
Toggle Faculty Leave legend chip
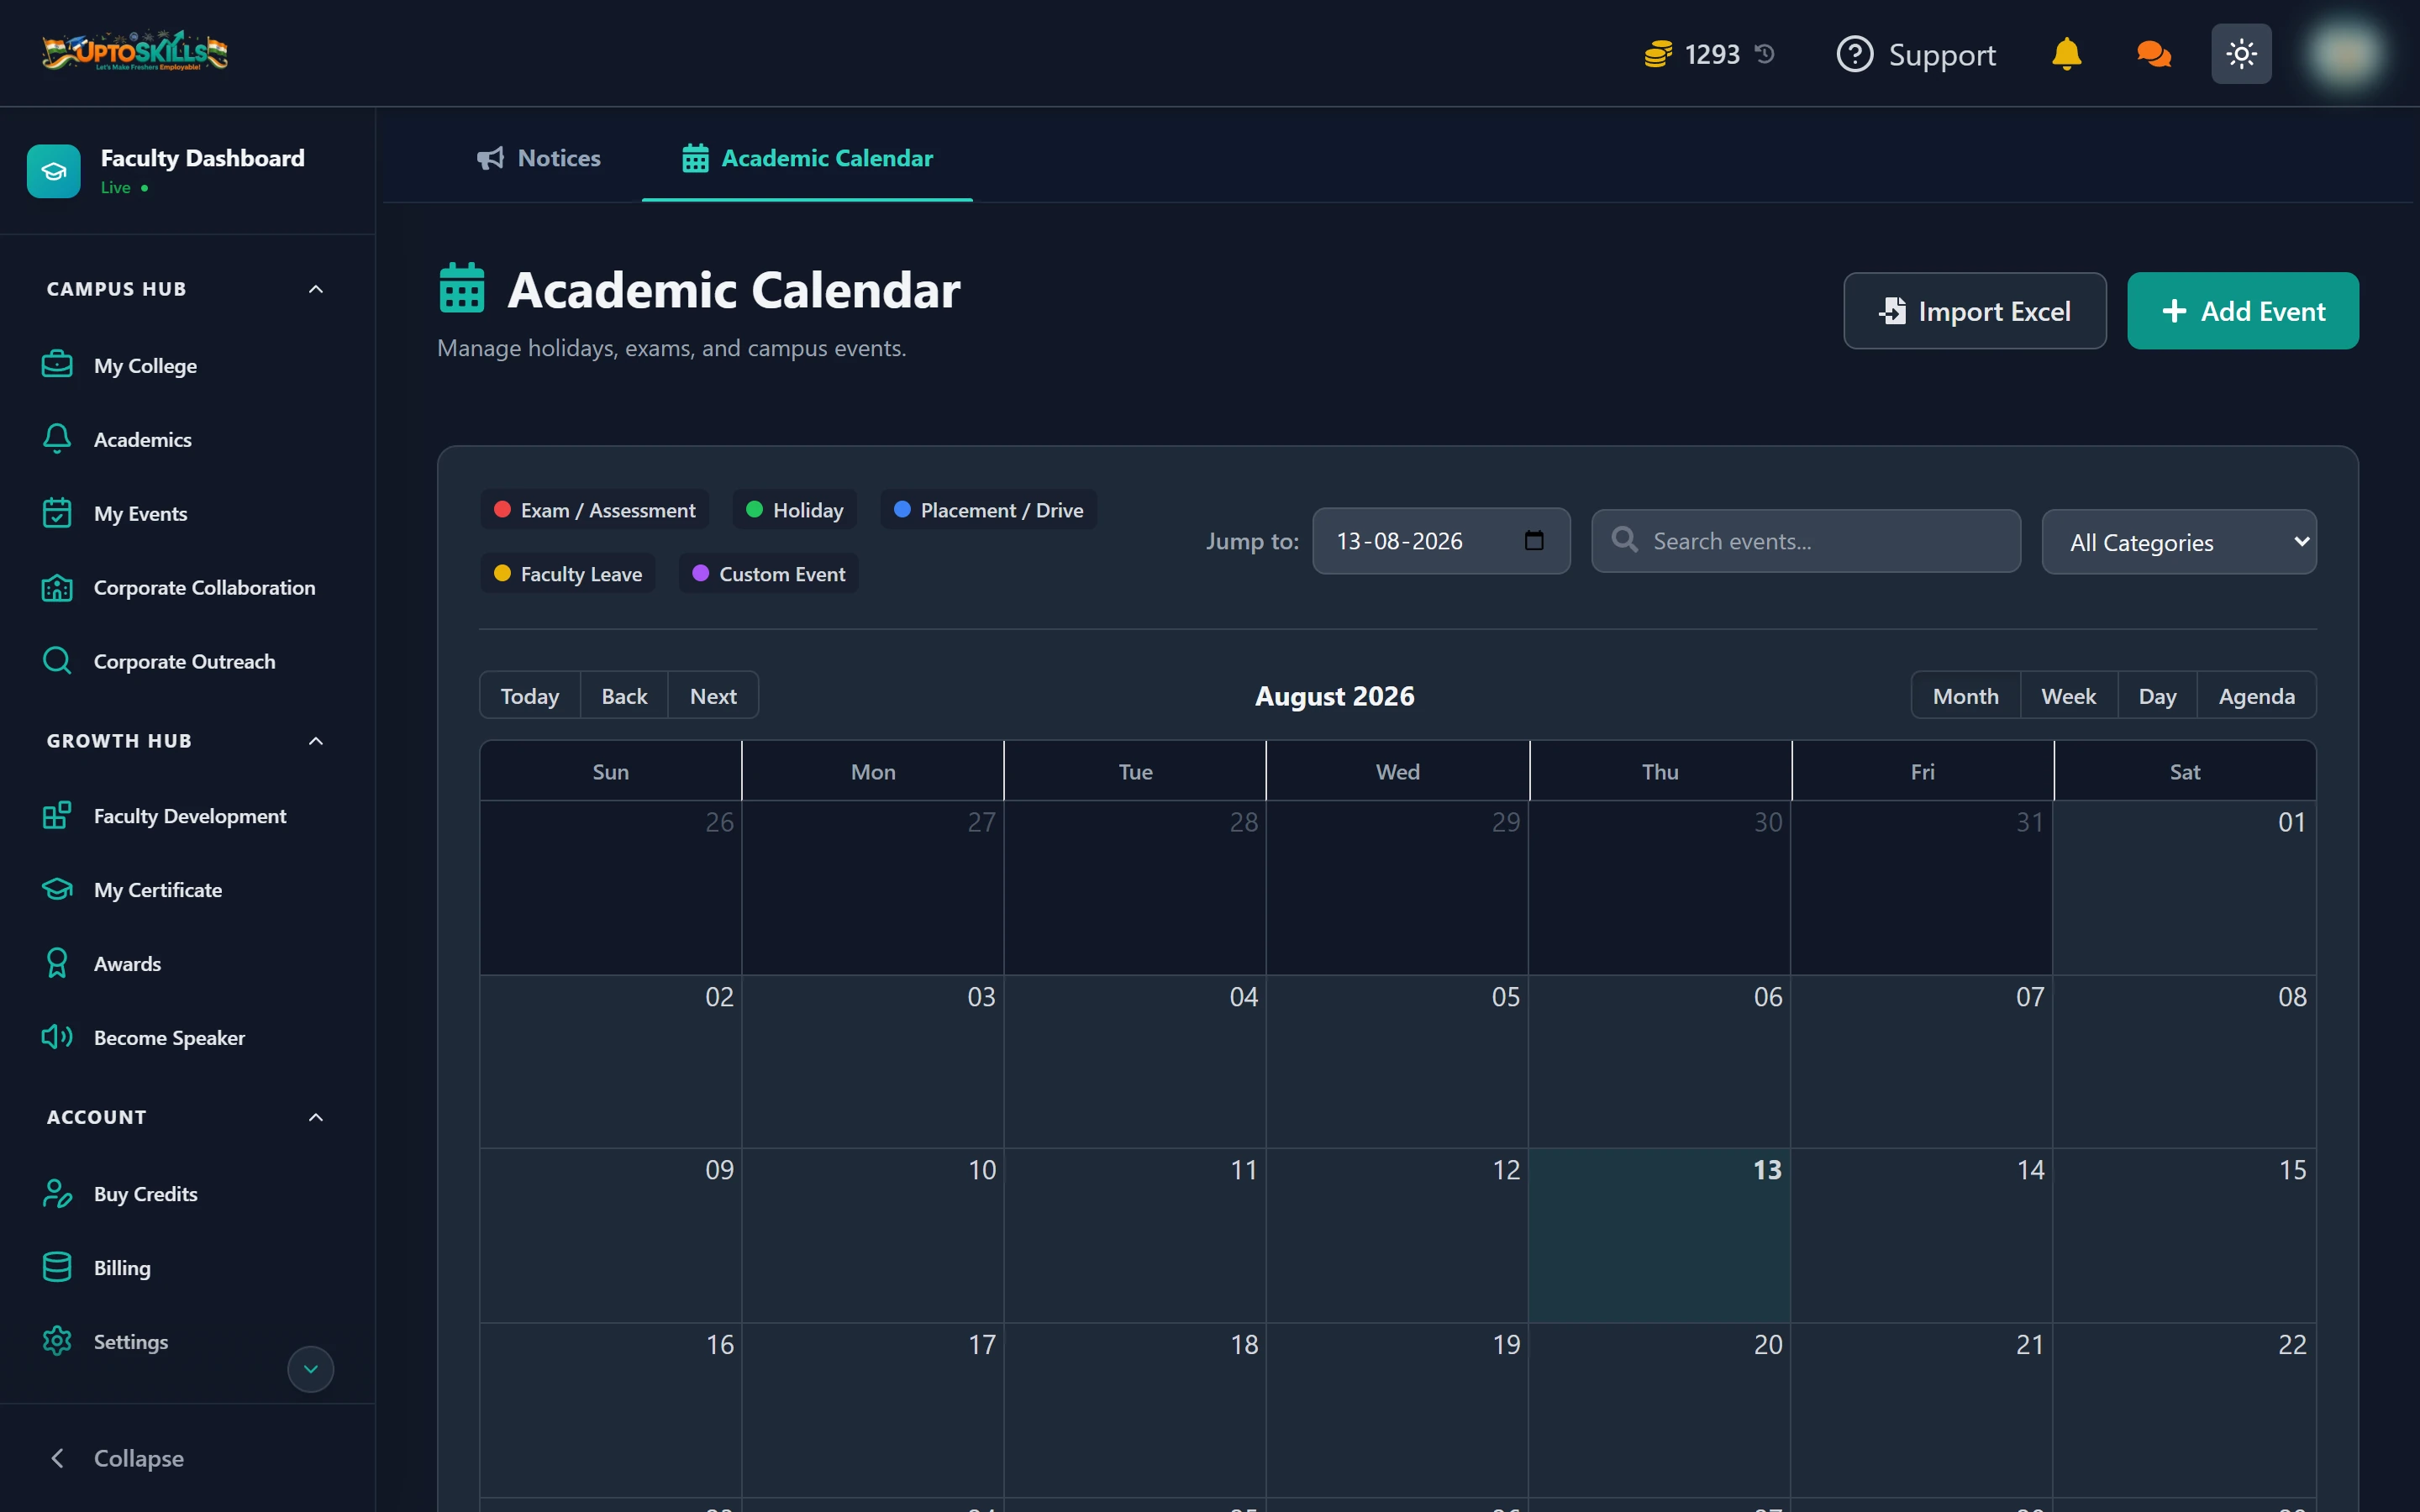coord(568,574)
